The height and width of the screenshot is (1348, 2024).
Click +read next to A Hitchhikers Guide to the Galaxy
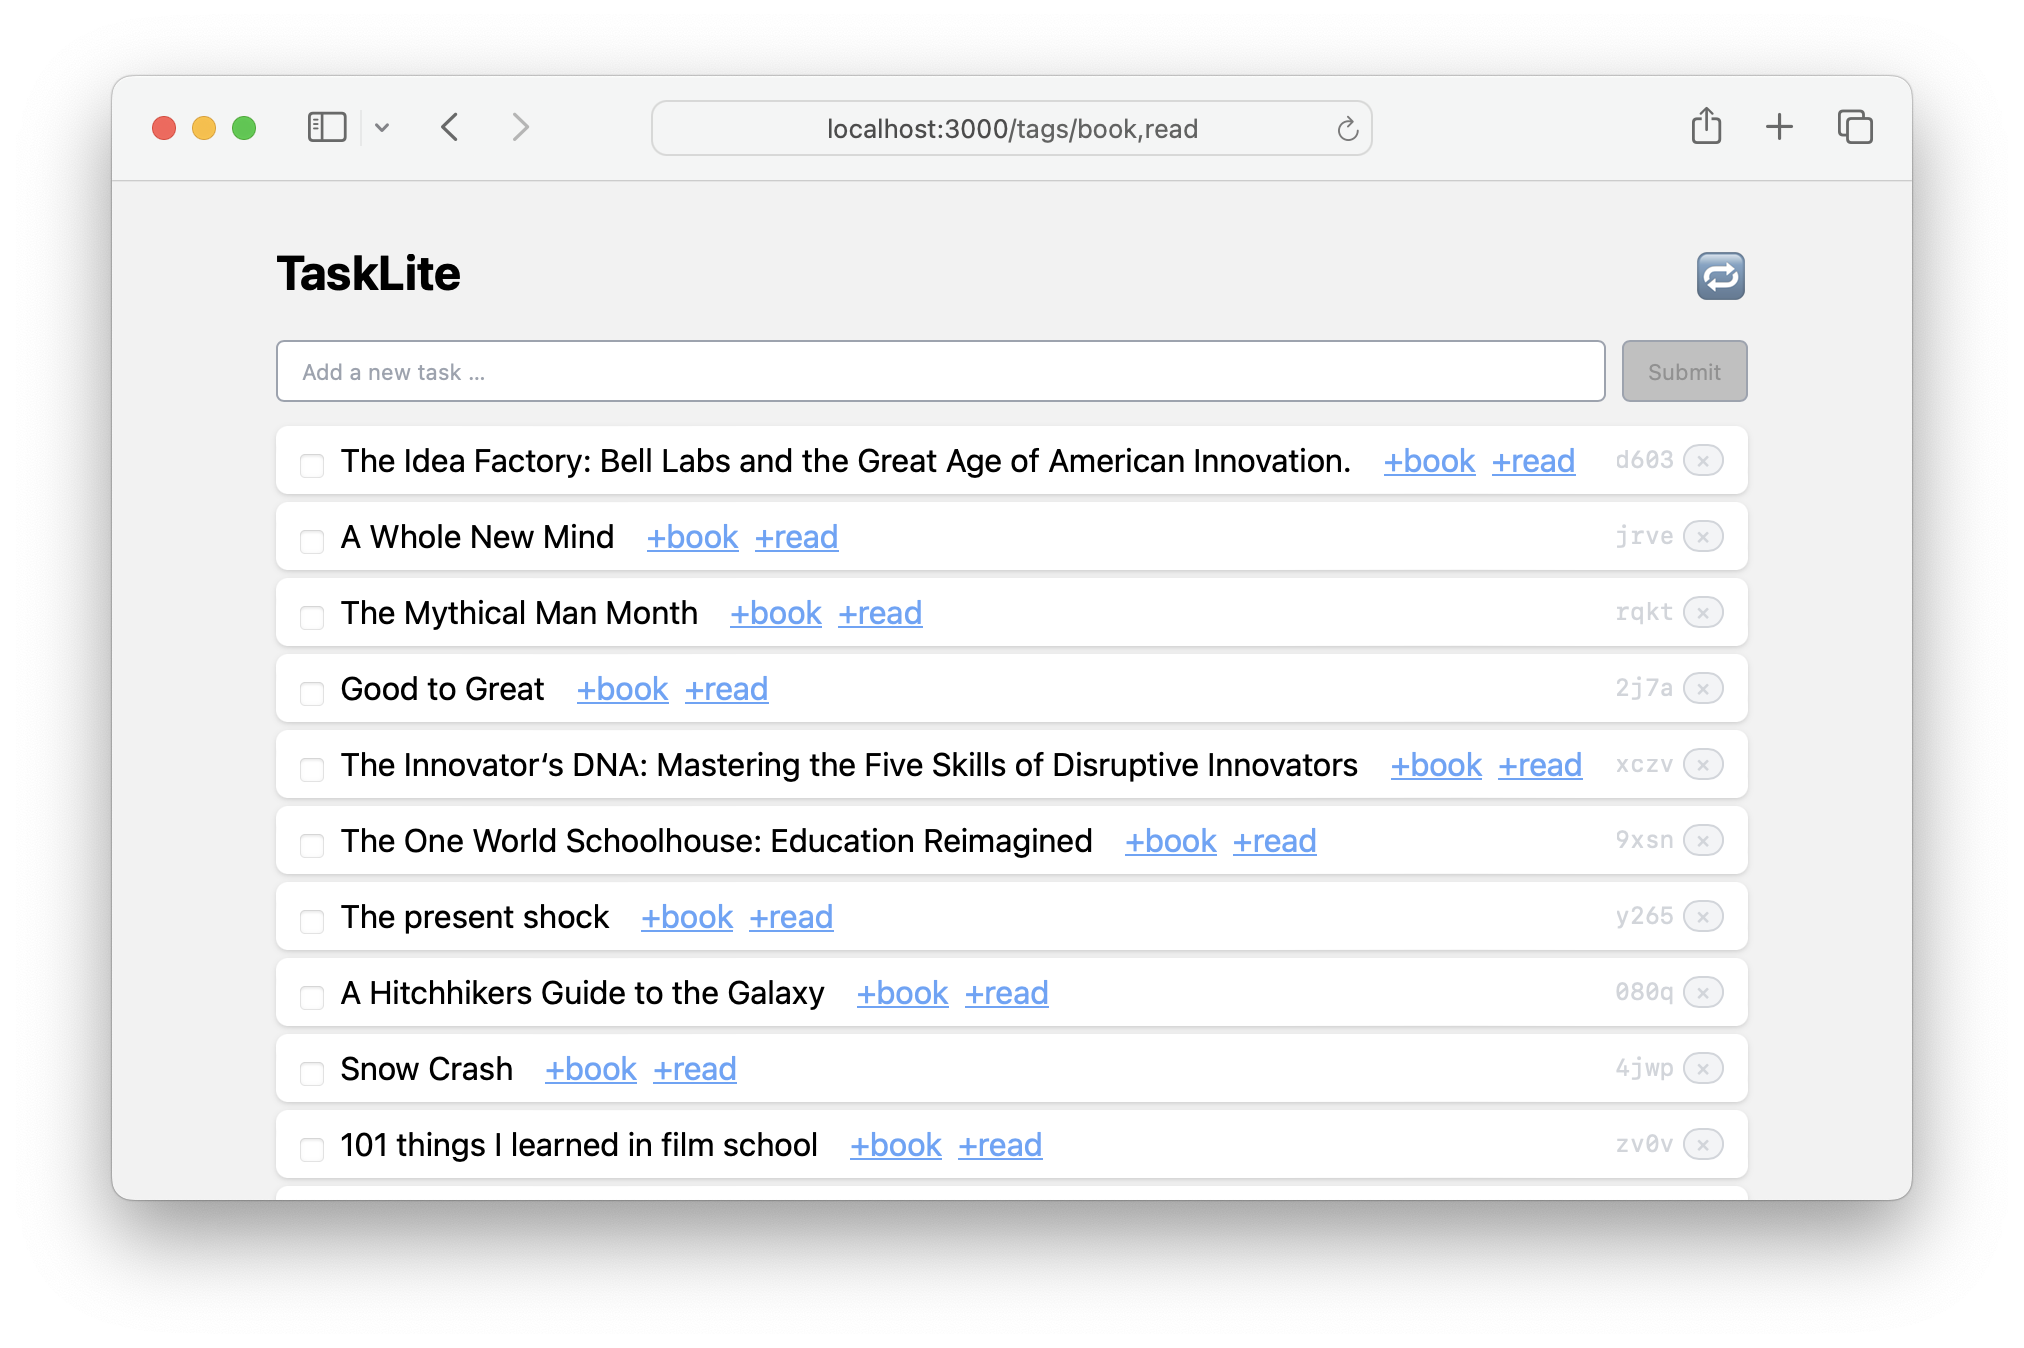point(1006,993)
